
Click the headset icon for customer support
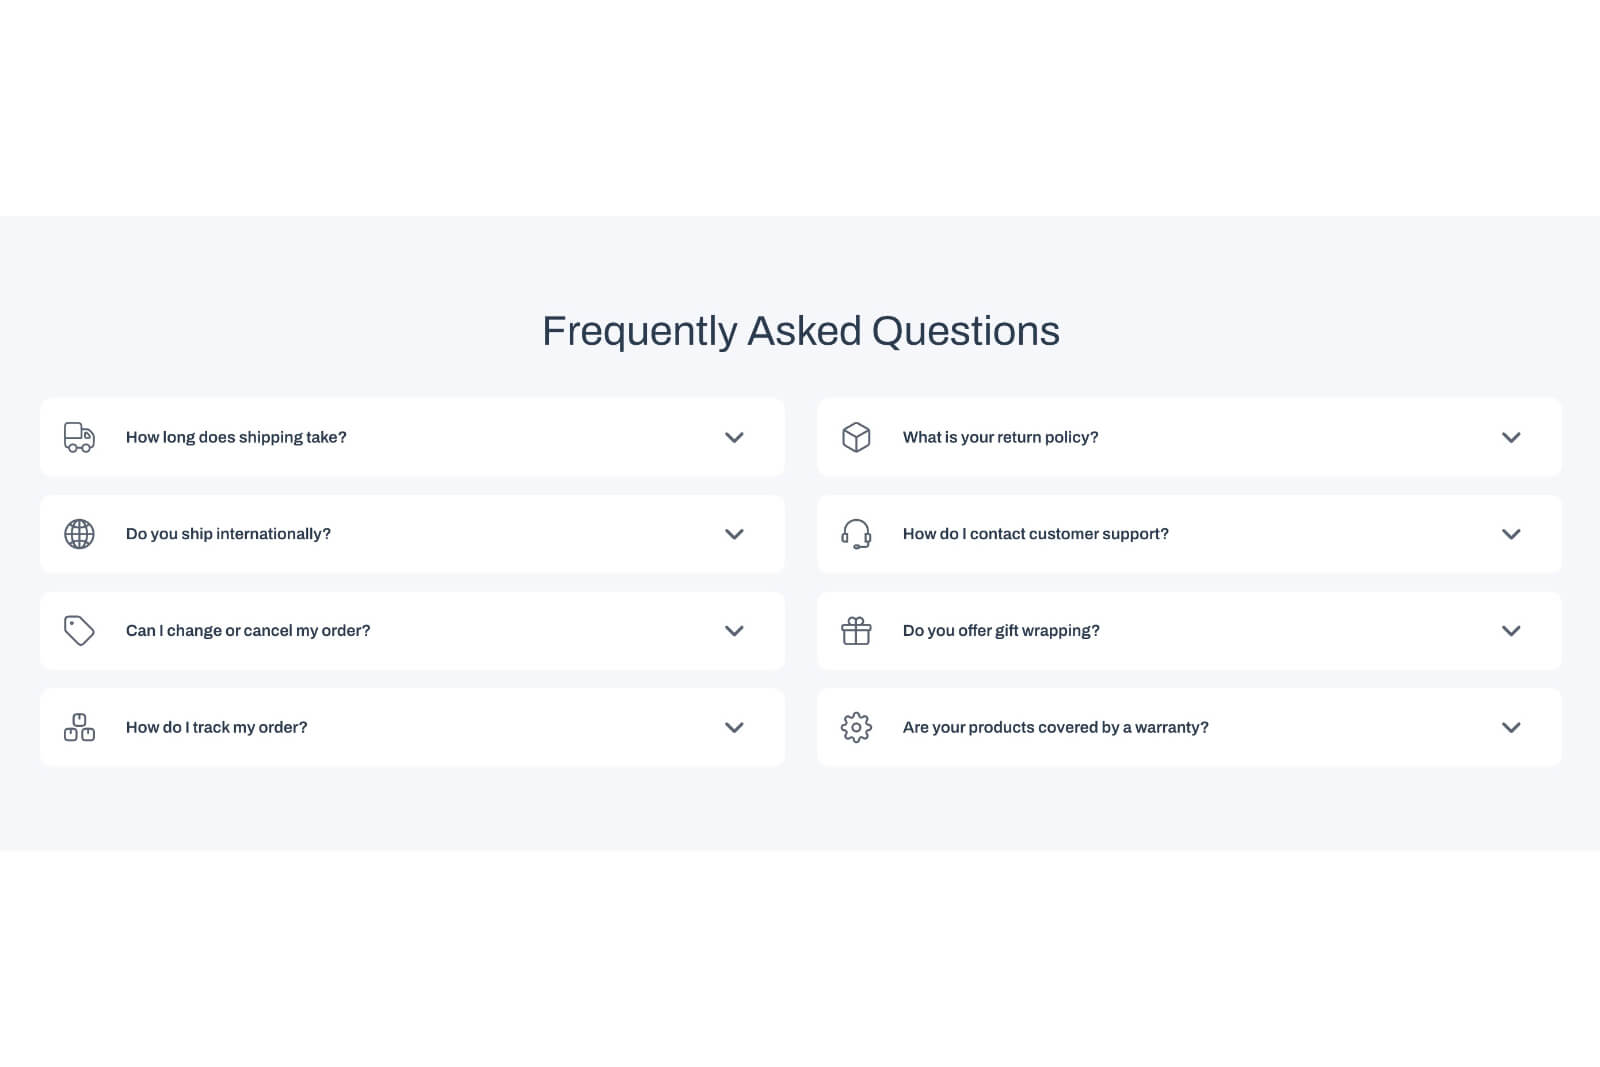point(856,533)
